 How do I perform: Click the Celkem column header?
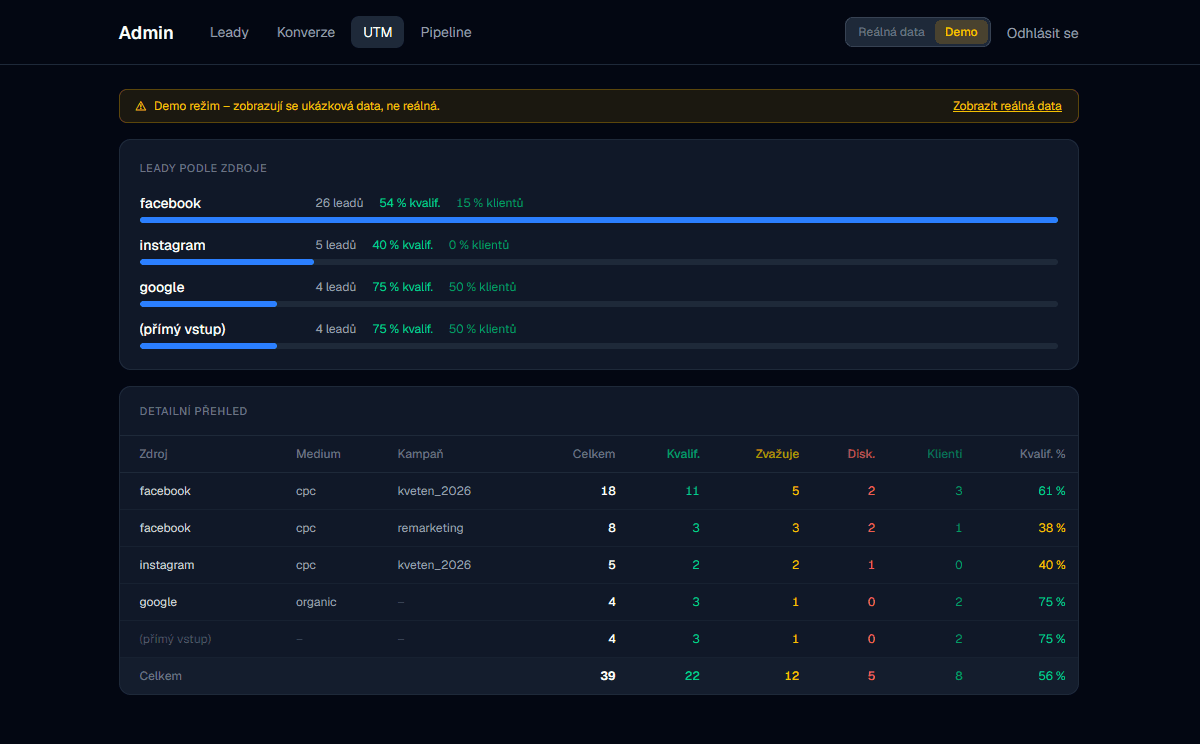[594, 454]
